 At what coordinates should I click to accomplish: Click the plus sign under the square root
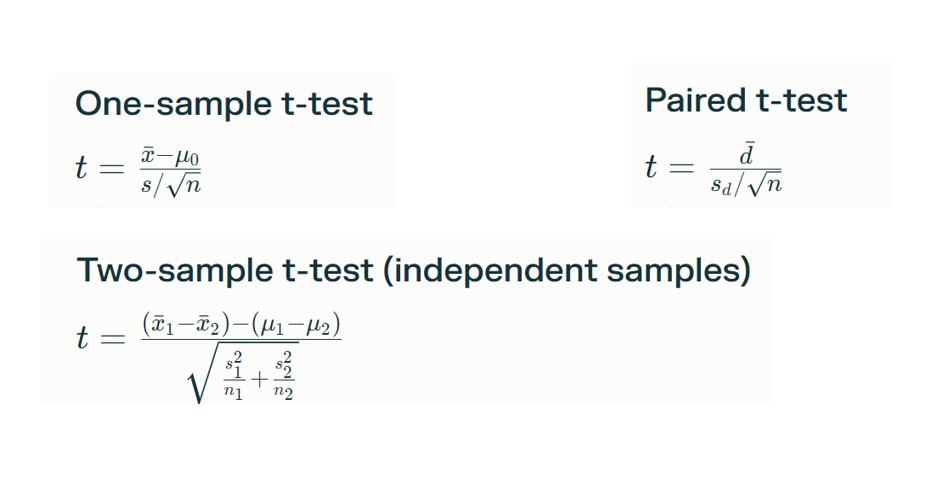(259, 379)
